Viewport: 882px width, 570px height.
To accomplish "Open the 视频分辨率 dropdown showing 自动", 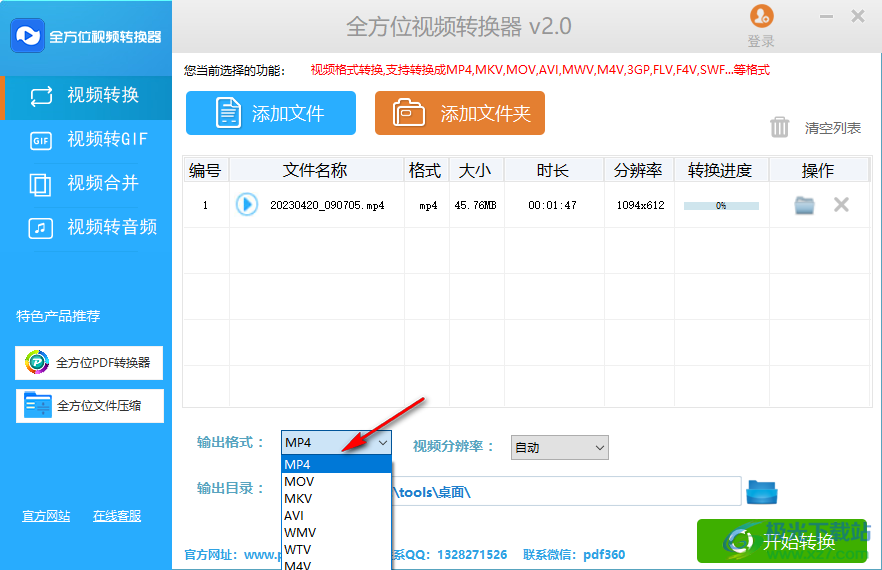I will pos(559,447).
